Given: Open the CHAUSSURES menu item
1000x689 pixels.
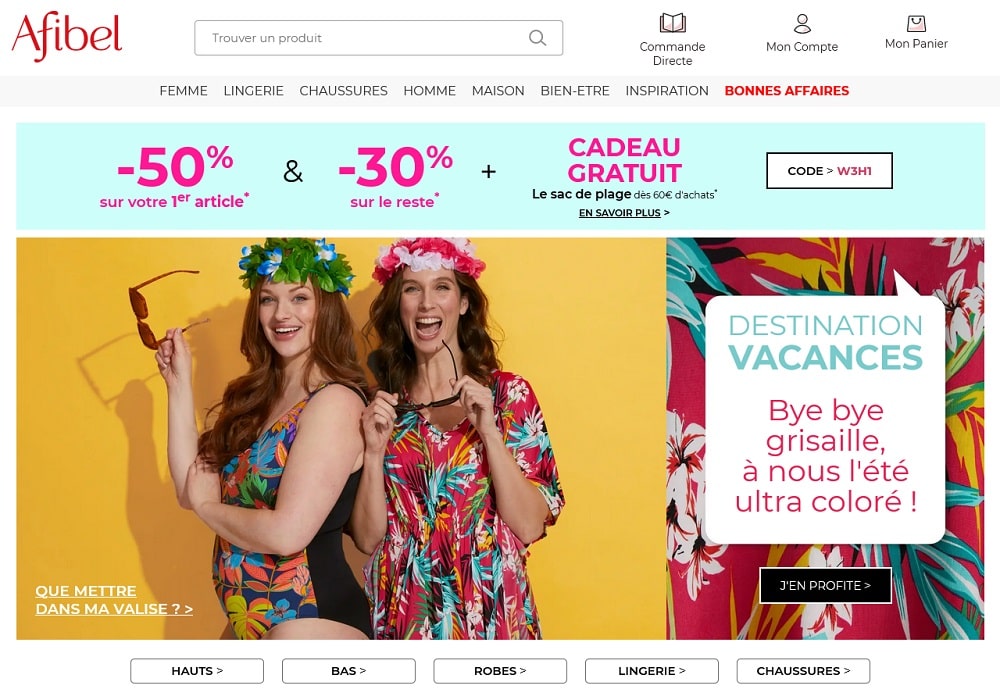Looking at the screenshot, I should (343, 91).
